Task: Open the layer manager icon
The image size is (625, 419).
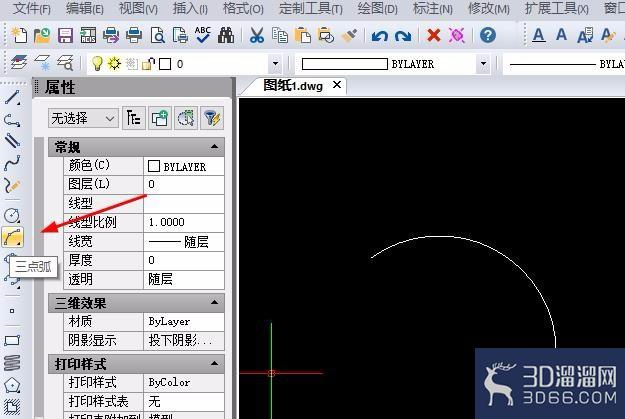Action: pos(19,63)
